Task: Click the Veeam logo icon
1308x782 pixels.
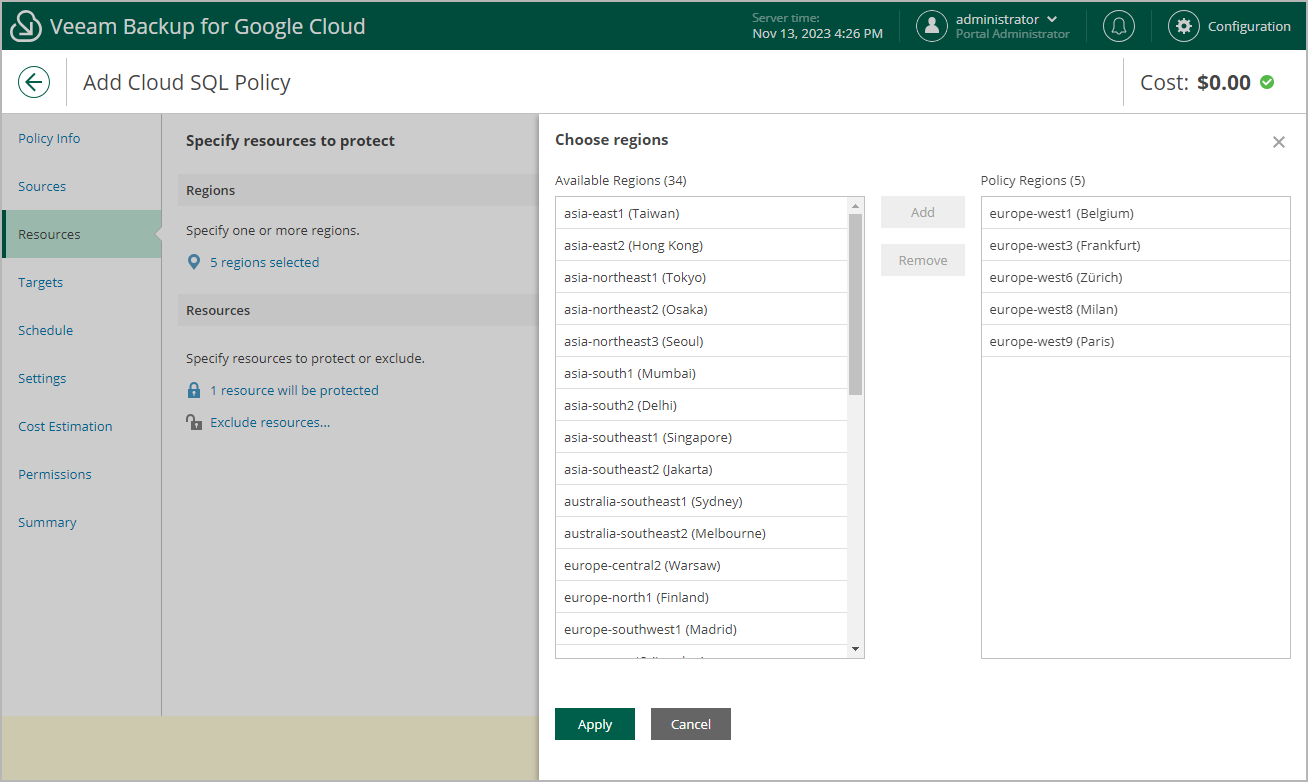Action: (x=26, y=26)
